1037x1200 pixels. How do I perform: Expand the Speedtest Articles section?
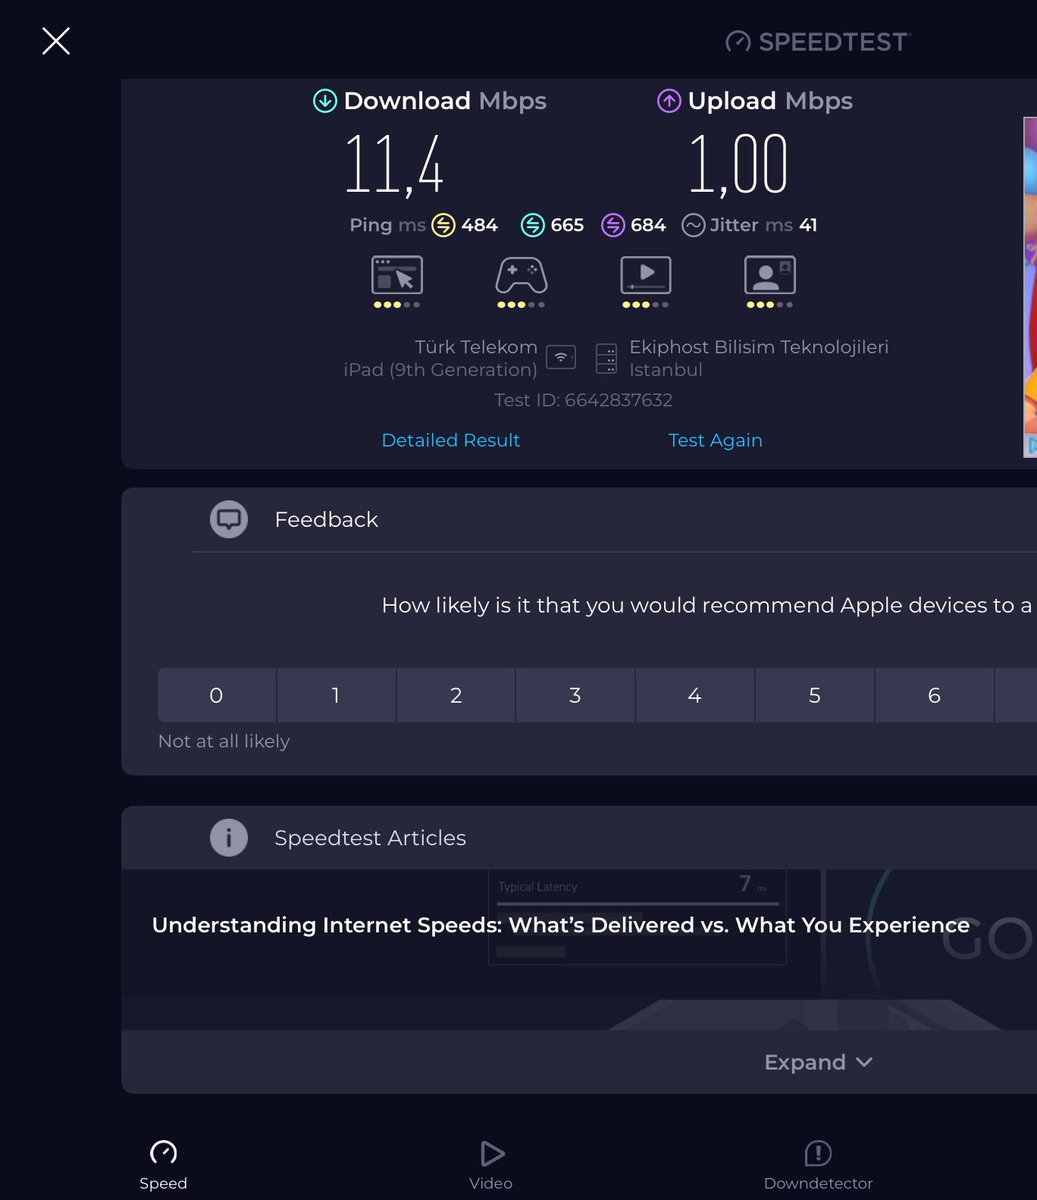818,1062
